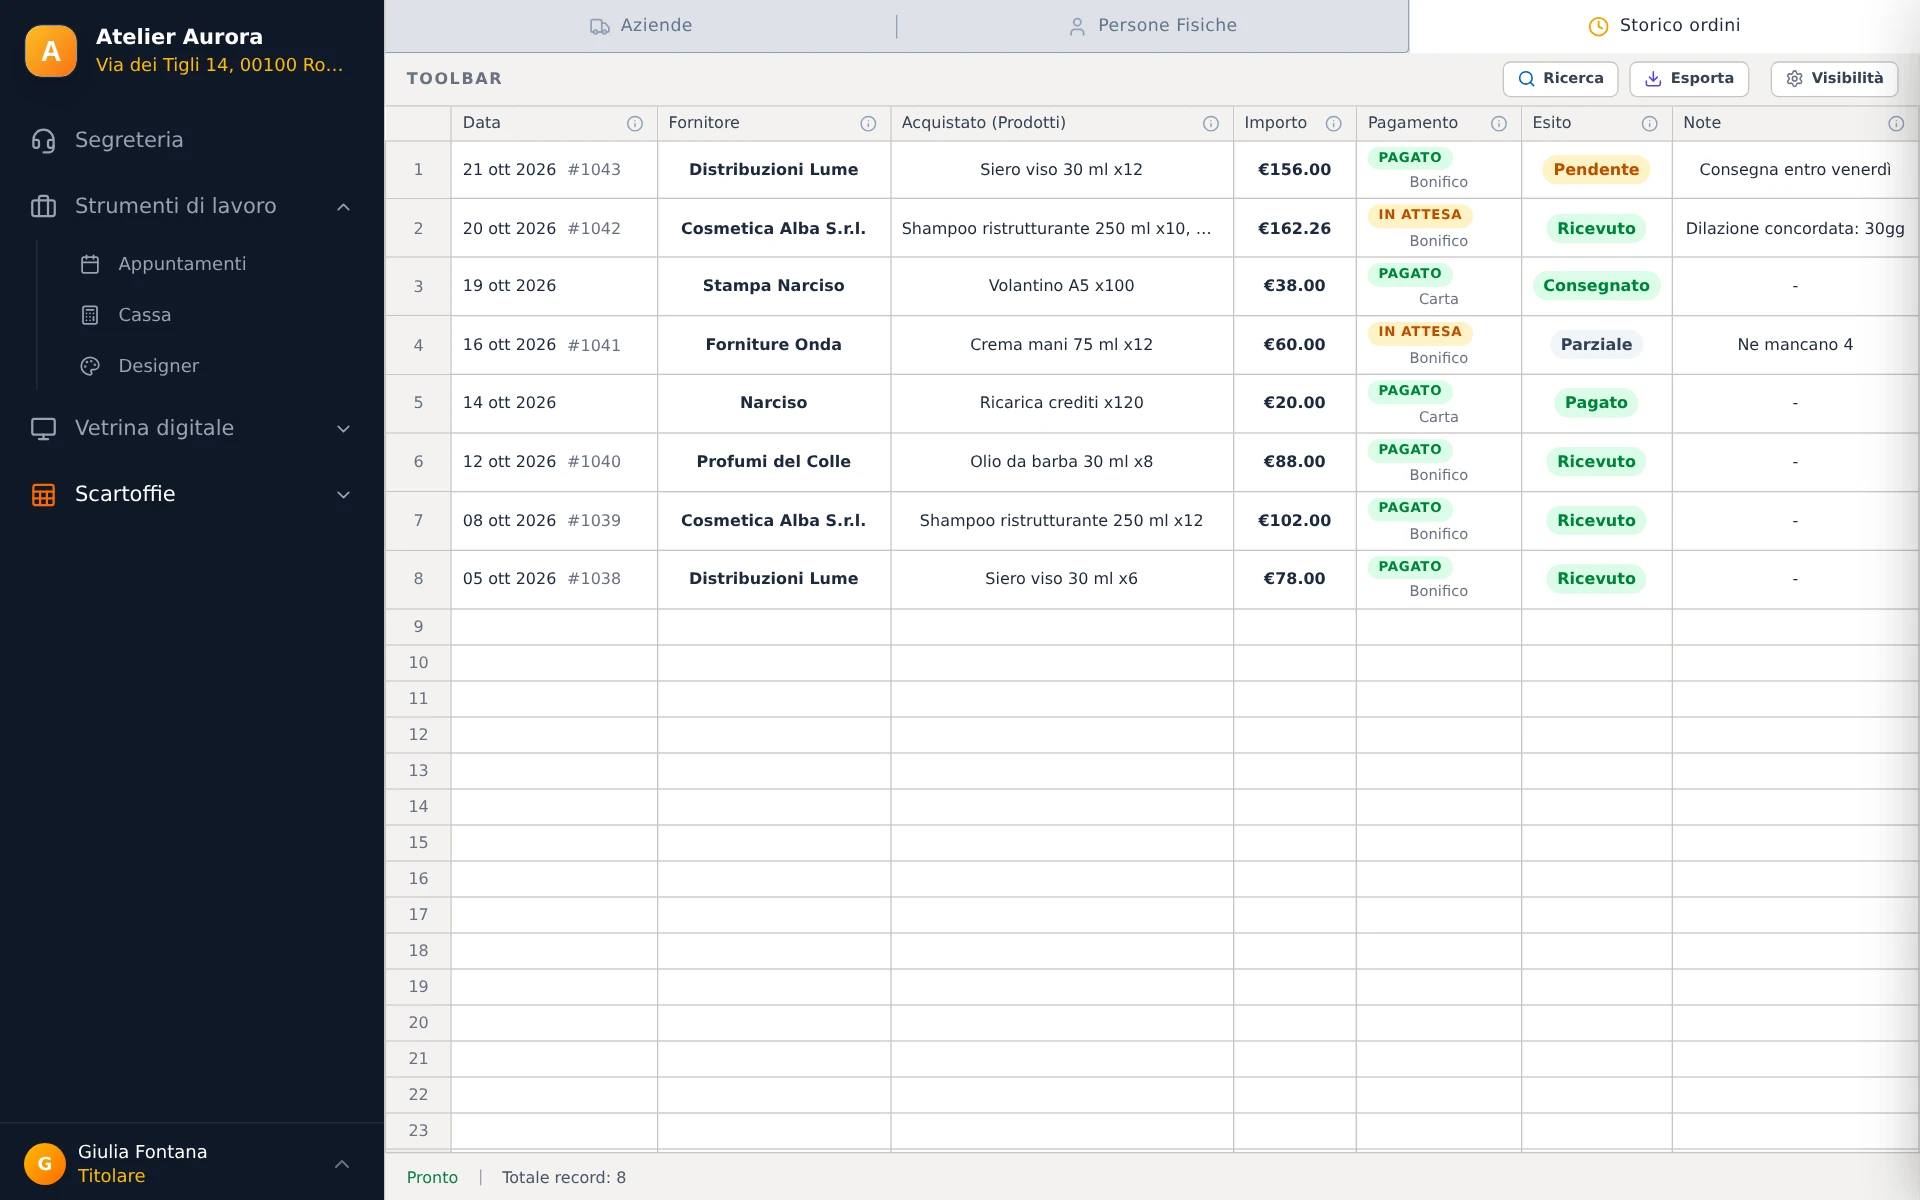The height and width of the screenshot is (1200, 1920).
Task: Click info icon in Fornitore column header
Action: (x=868, y=124)
